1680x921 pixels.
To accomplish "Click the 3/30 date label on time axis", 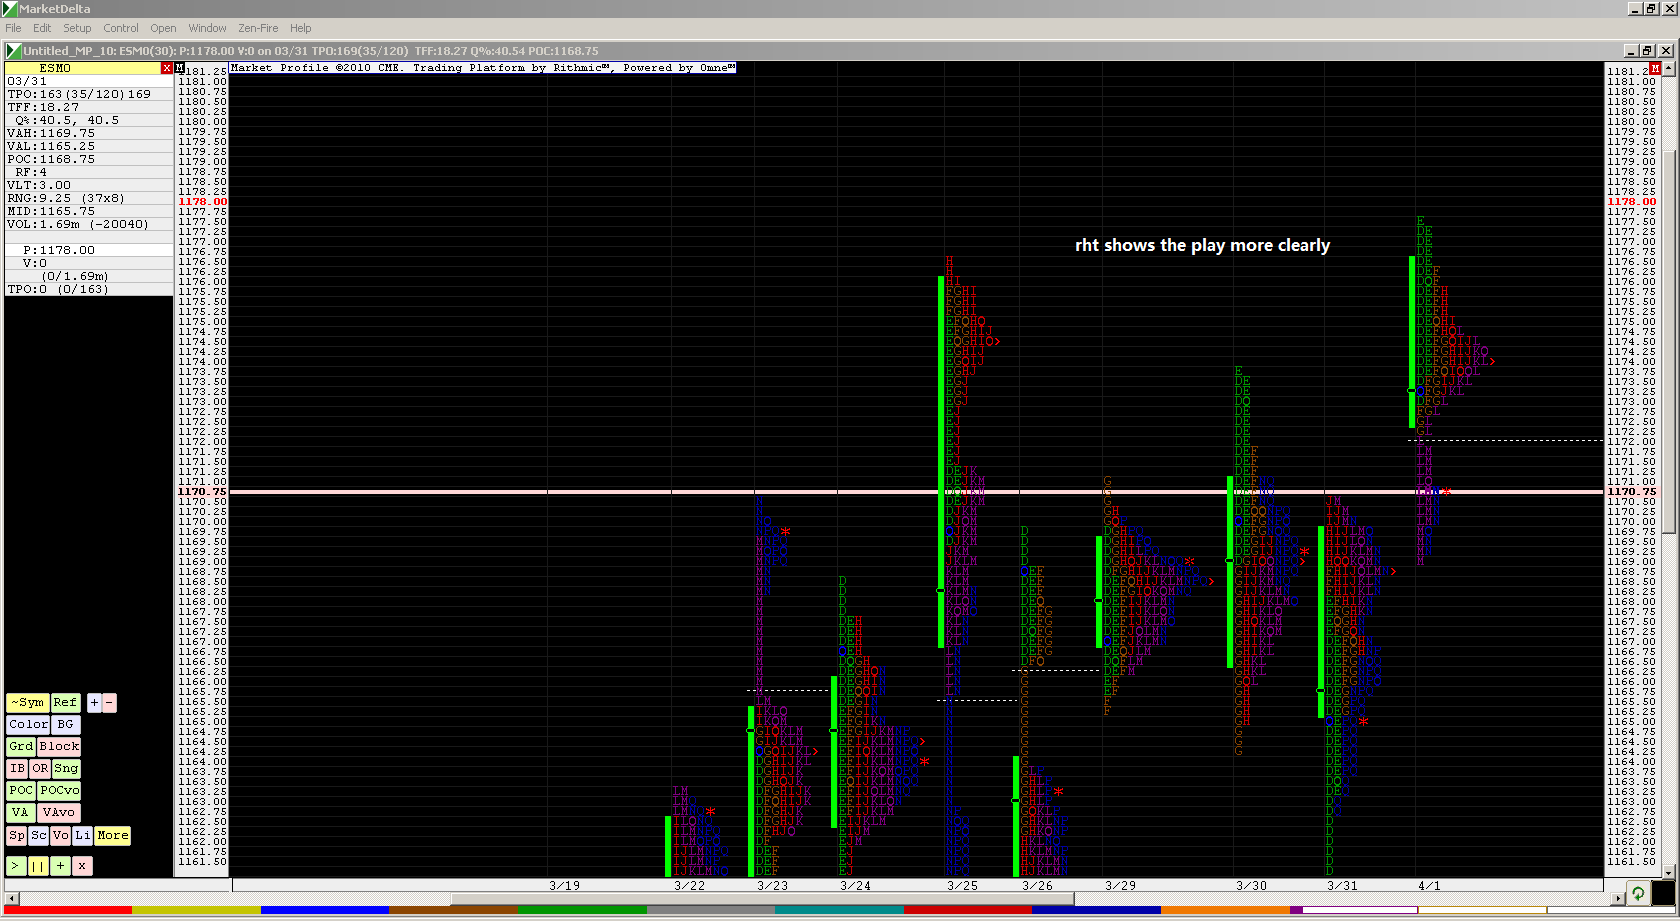I will coord(1251,886).
